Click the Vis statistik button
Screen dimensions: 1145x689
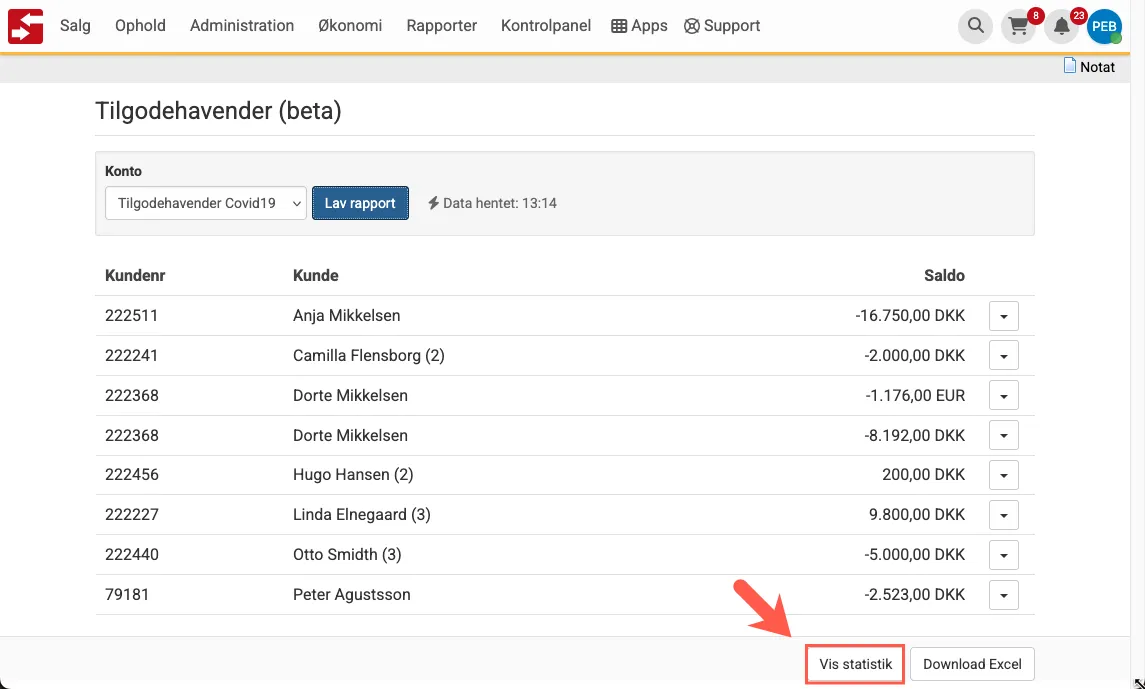[855, 664]
